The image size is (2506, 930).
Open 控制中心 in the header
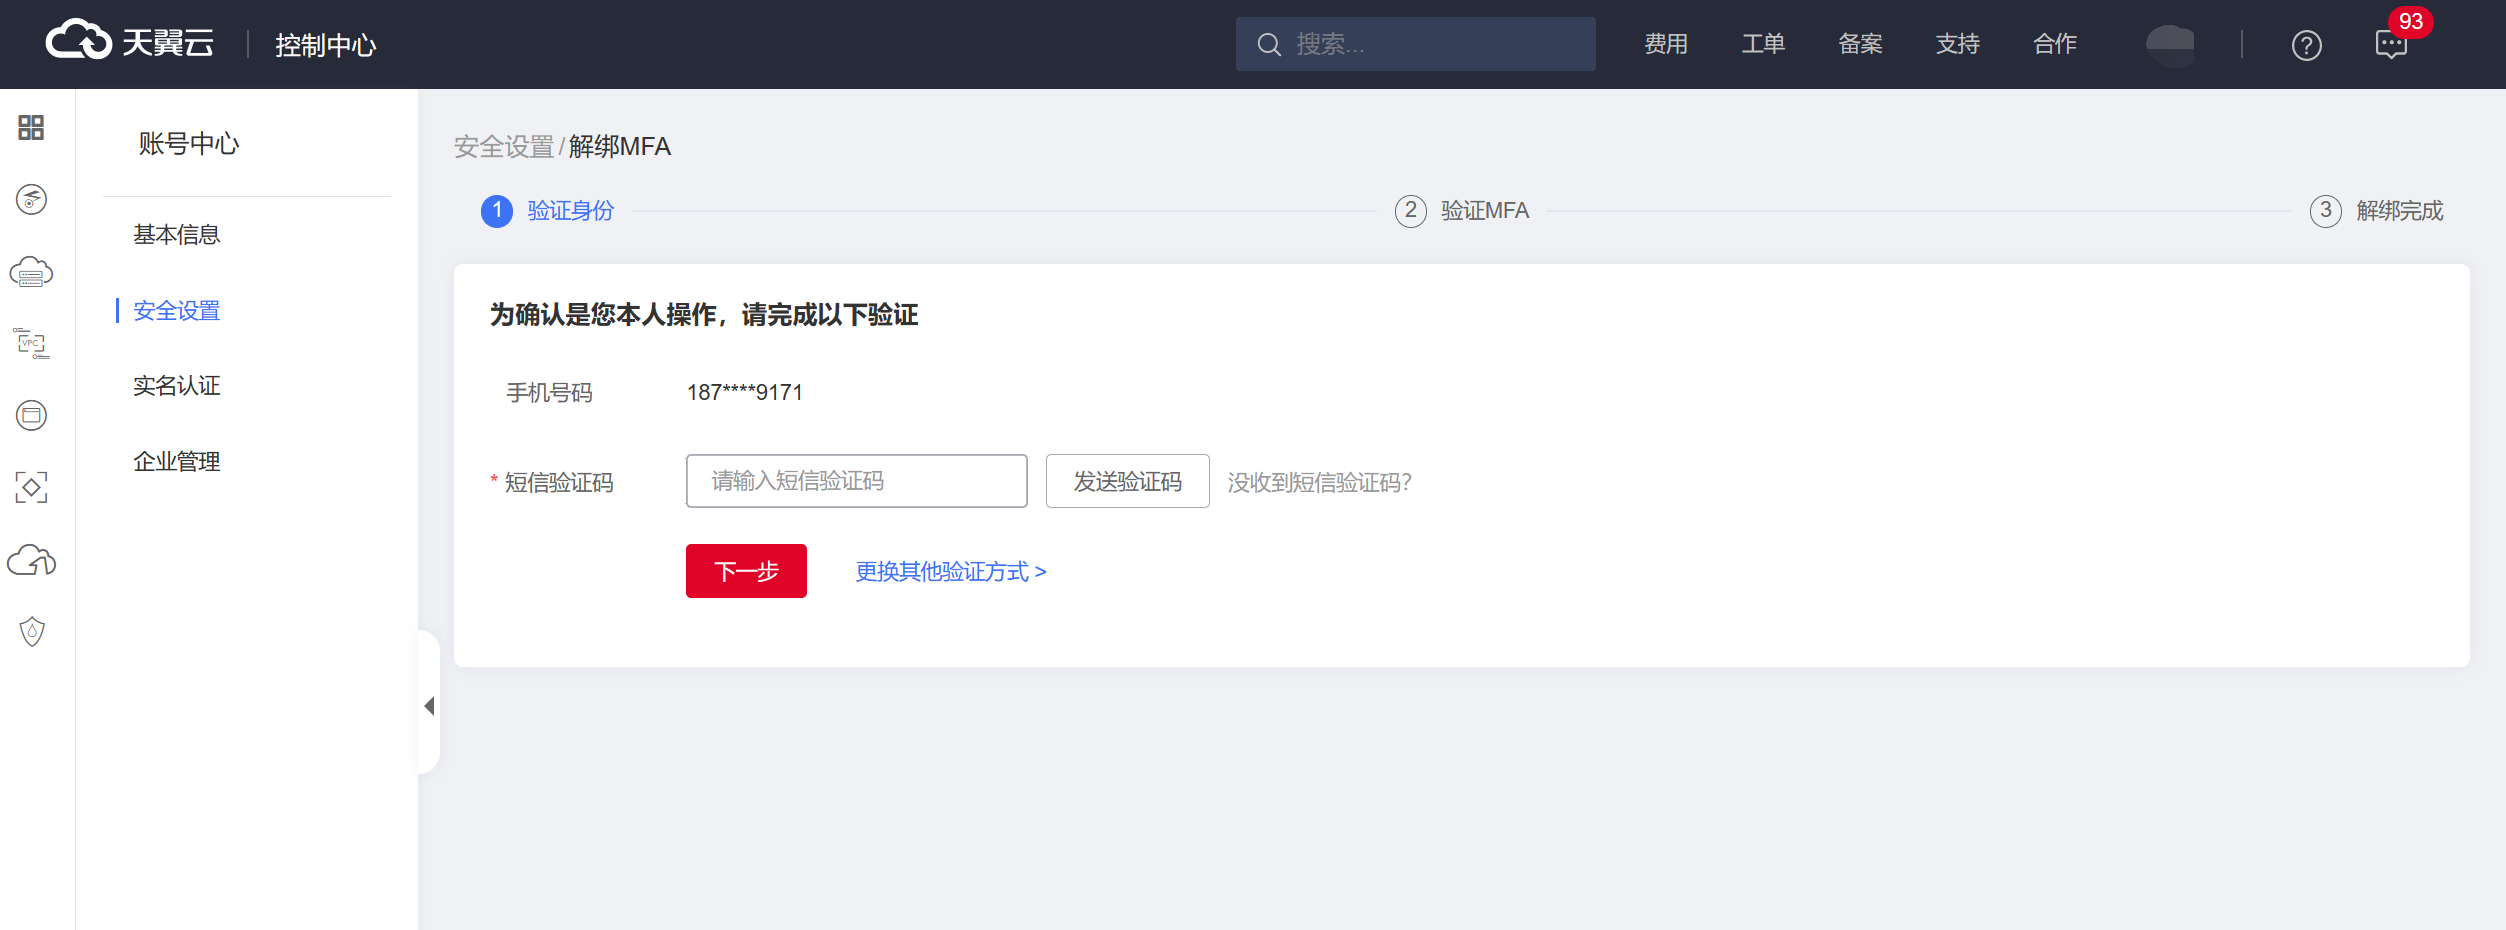[x=326, y=45]
